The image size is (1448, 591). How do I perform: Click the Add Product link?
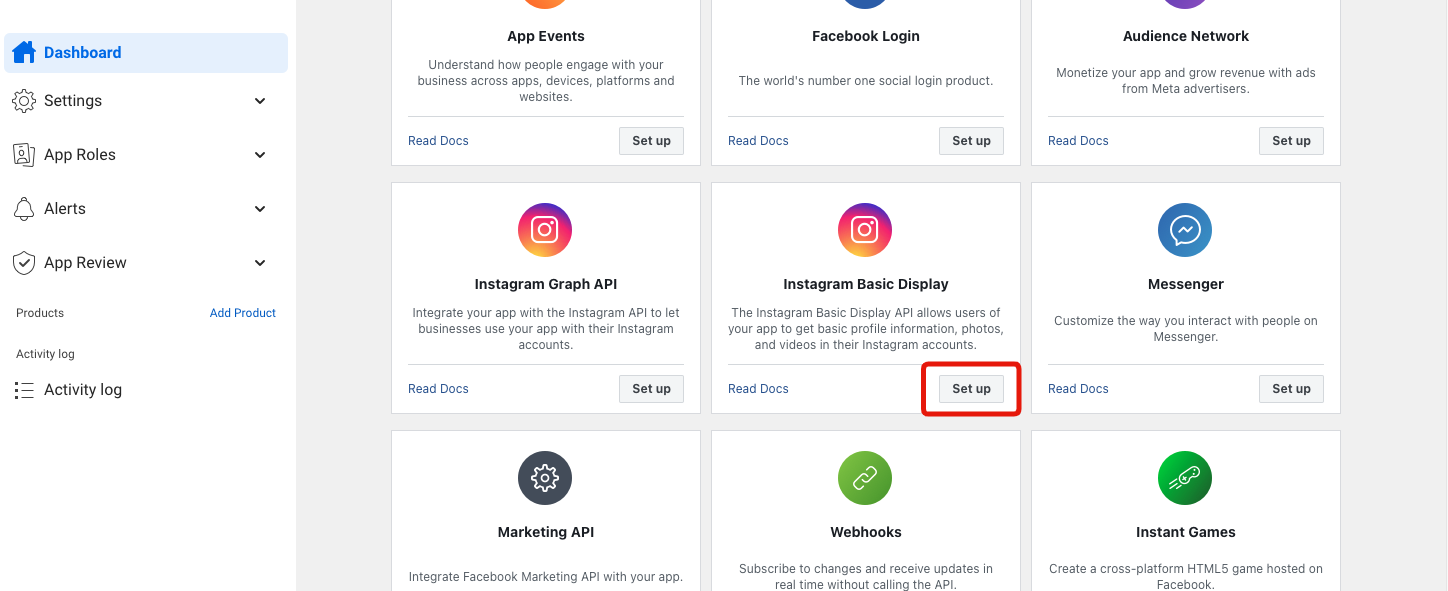pos(243,312)
